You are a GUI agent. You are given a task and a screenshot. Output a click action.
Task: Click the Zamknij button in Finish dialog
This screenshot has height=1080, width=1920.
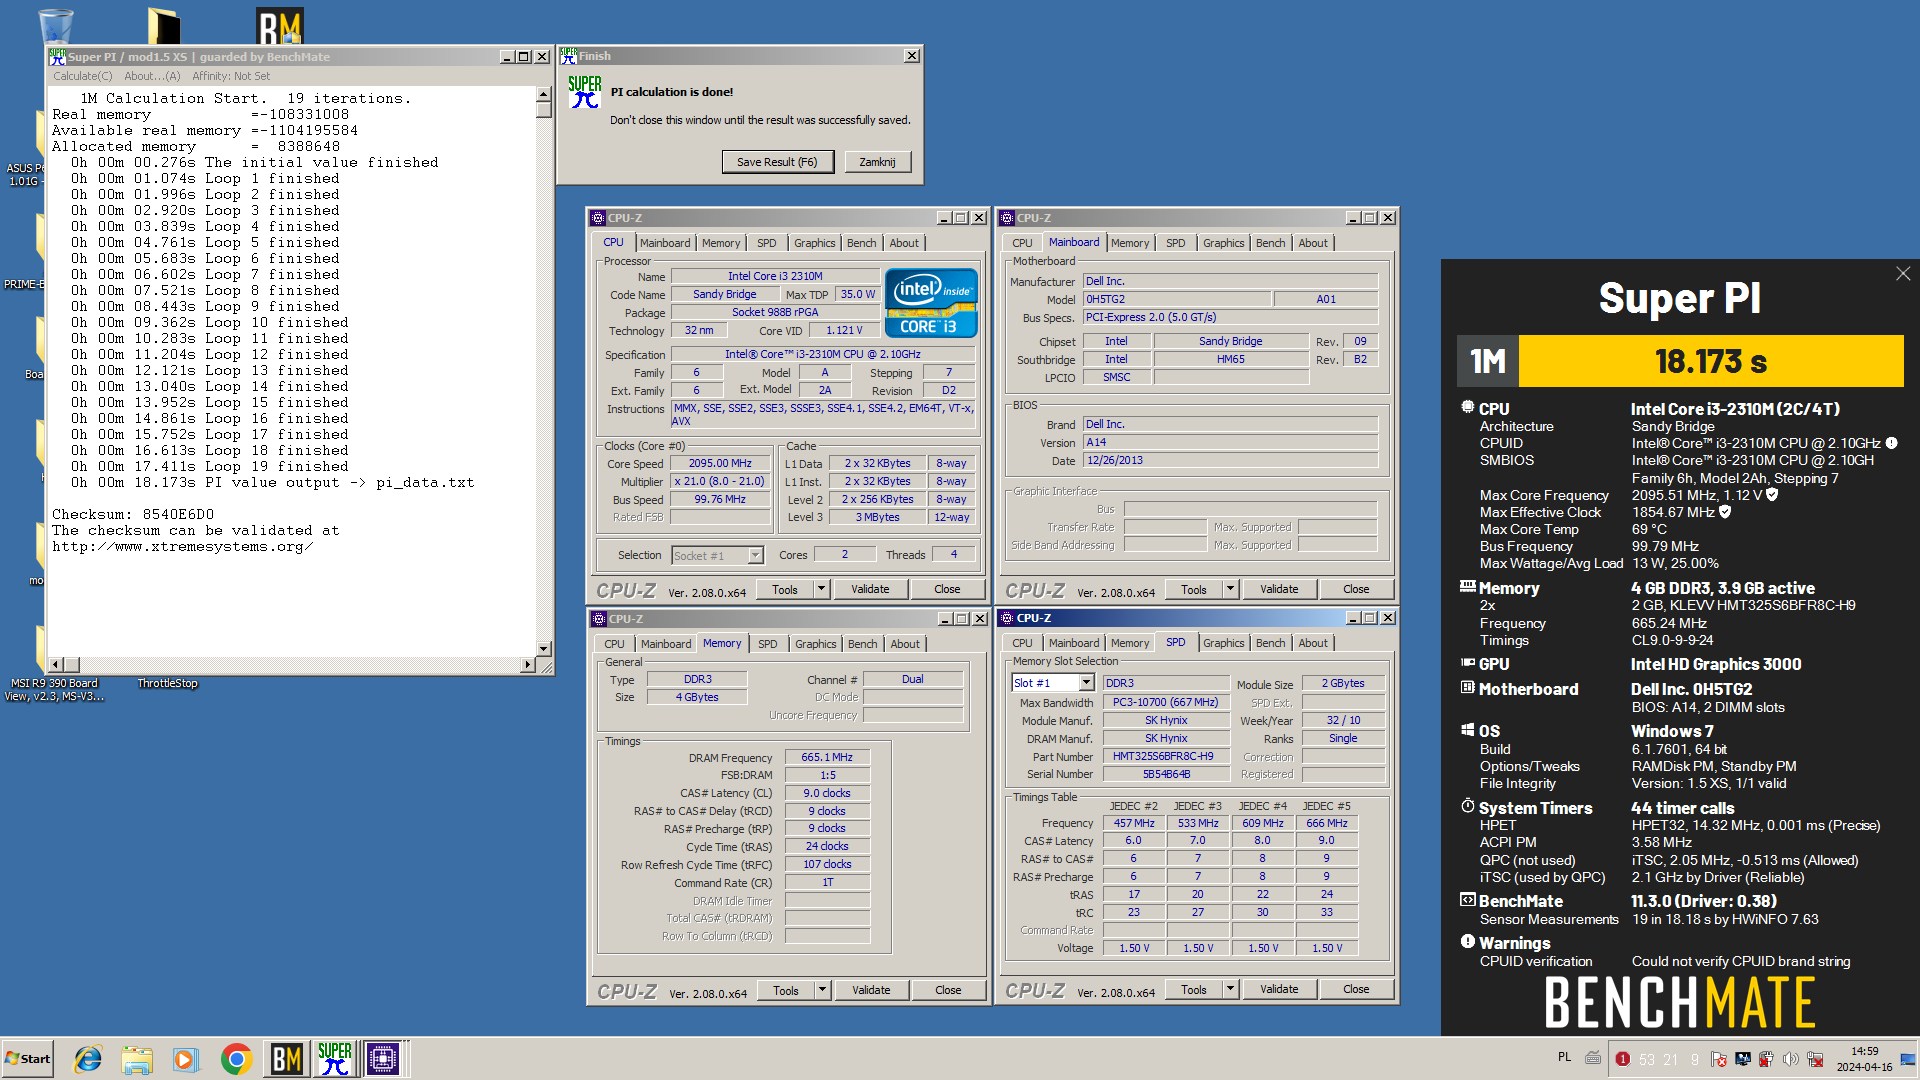point(877,162)
